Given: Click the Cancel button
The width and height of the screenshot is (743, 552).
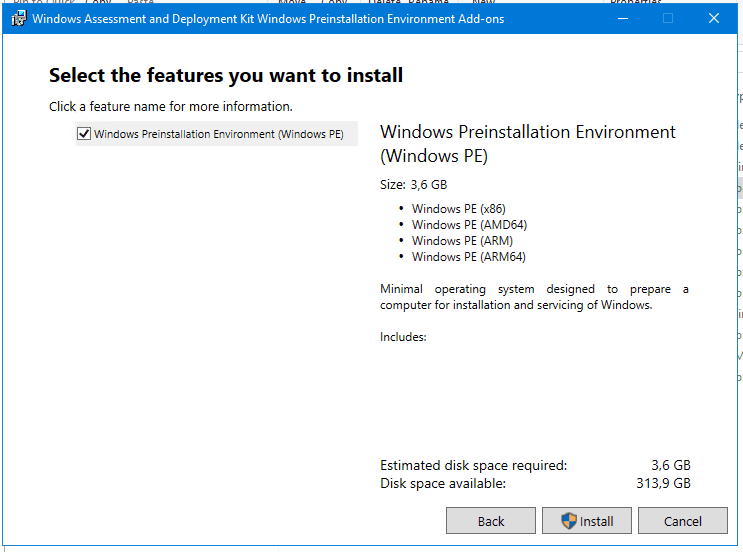Looking at the screenshot, I should [683, 521].
